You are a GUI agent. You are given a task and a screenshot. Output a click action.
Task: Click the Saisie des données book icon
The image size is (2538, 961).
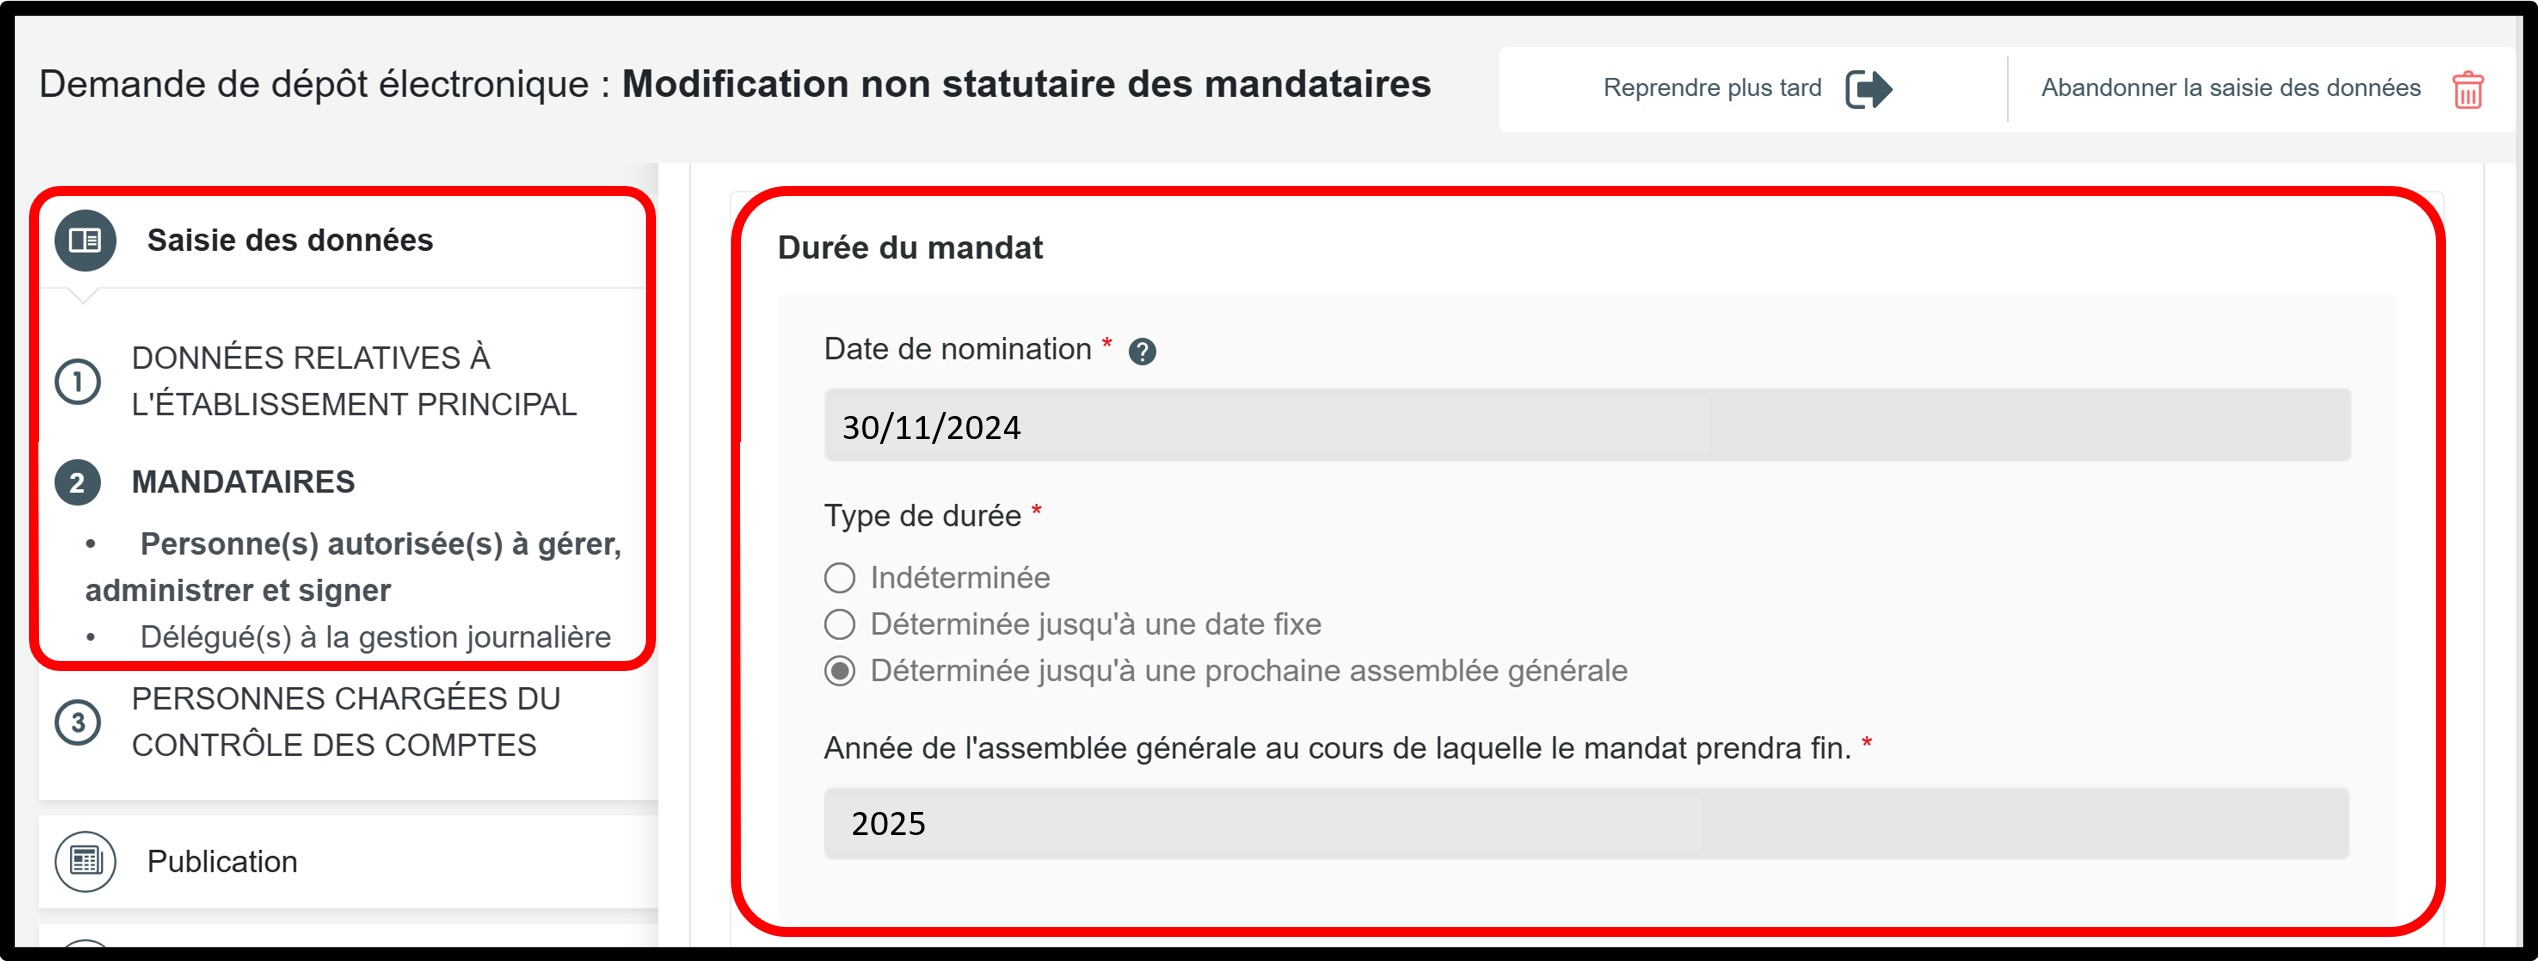click(x=85, y=241)
